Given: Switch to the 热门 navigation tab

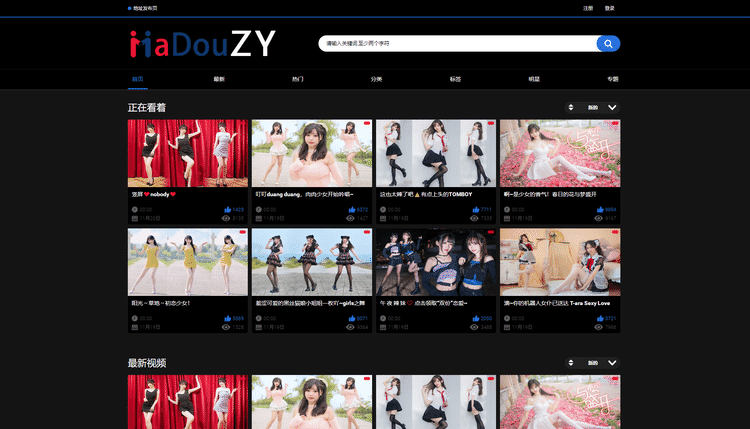Looking at the screenshot, I should (x=298, y=78).
